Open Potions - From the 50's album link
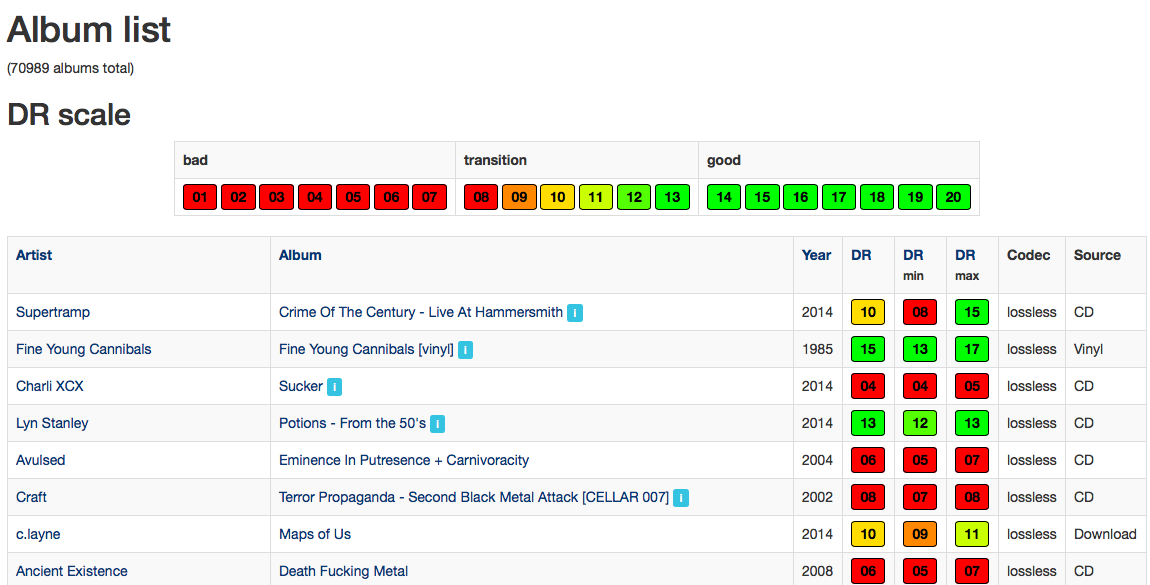The width and height of the screenshot is (1150, 585). (x=352, y=423)
